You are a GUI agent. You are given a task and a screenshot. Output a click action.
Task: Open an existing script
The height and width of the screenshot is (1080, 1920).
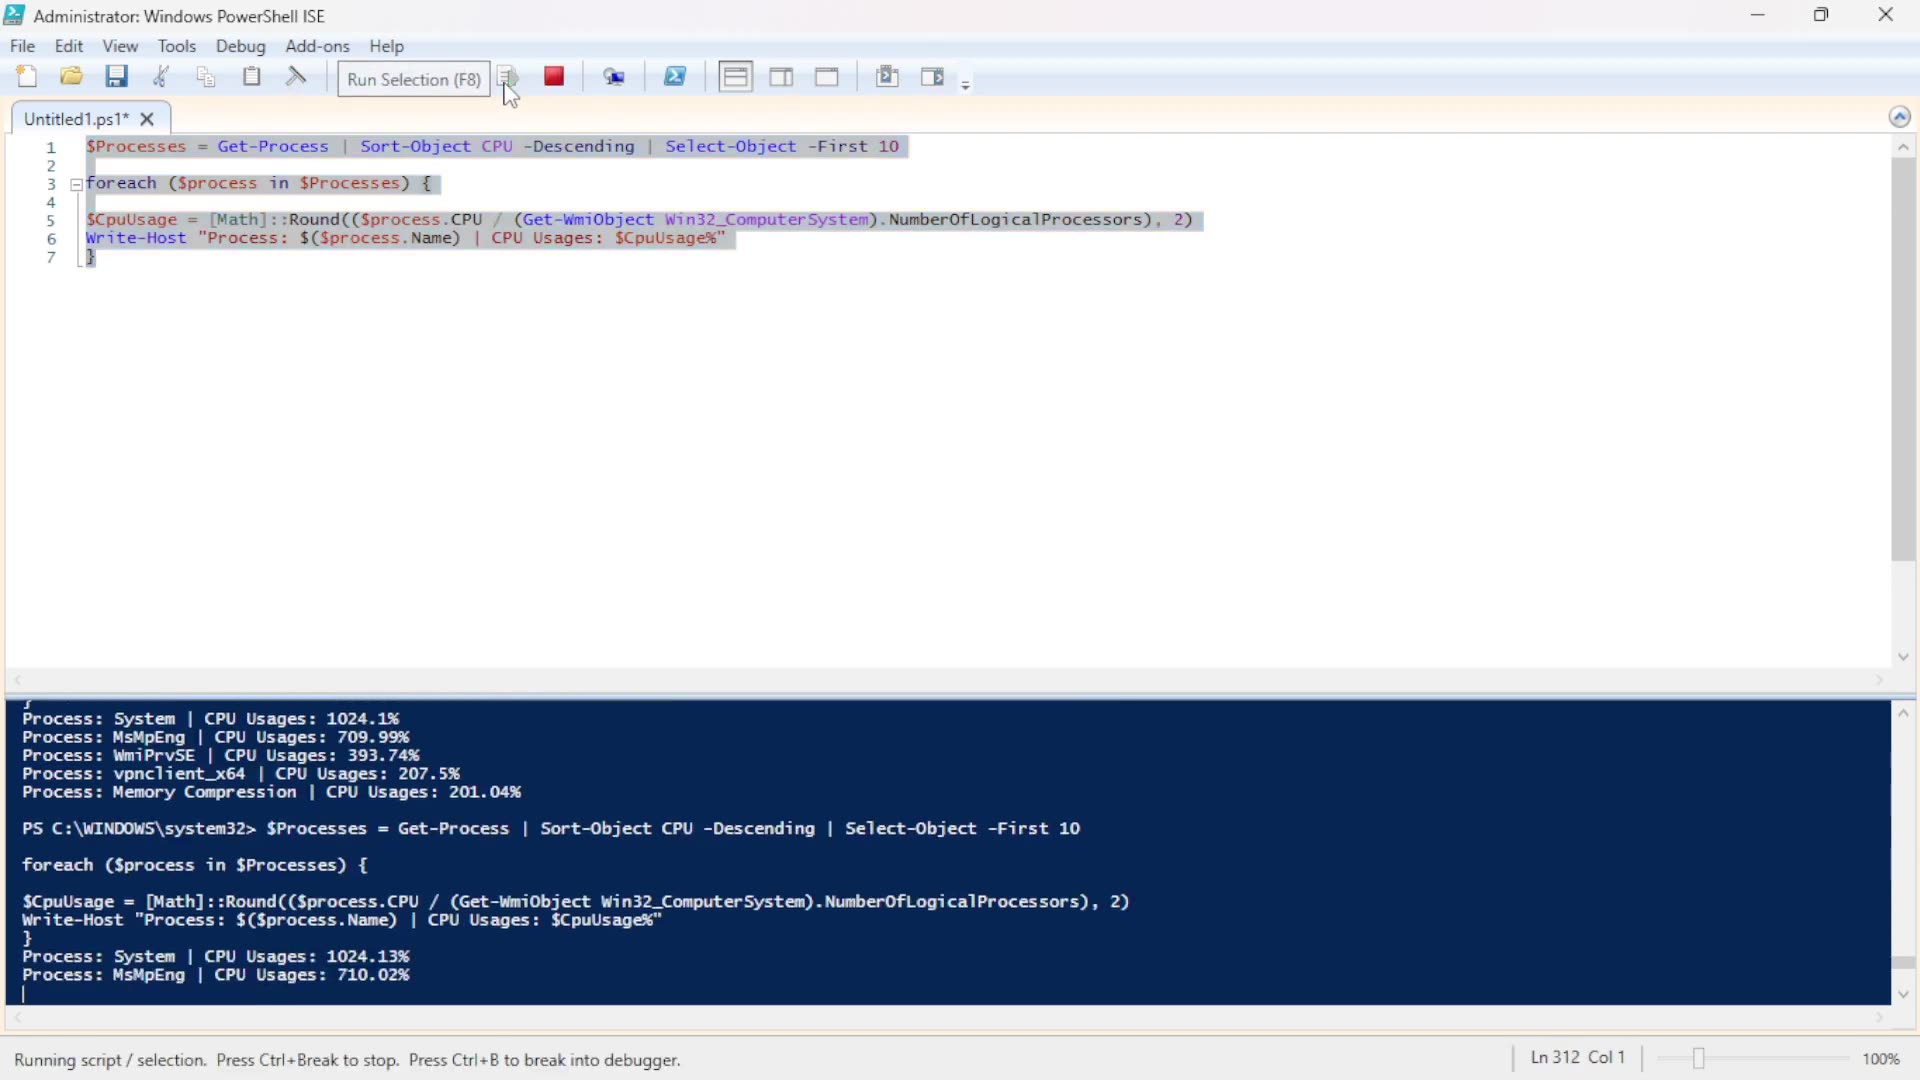(71, 76)
